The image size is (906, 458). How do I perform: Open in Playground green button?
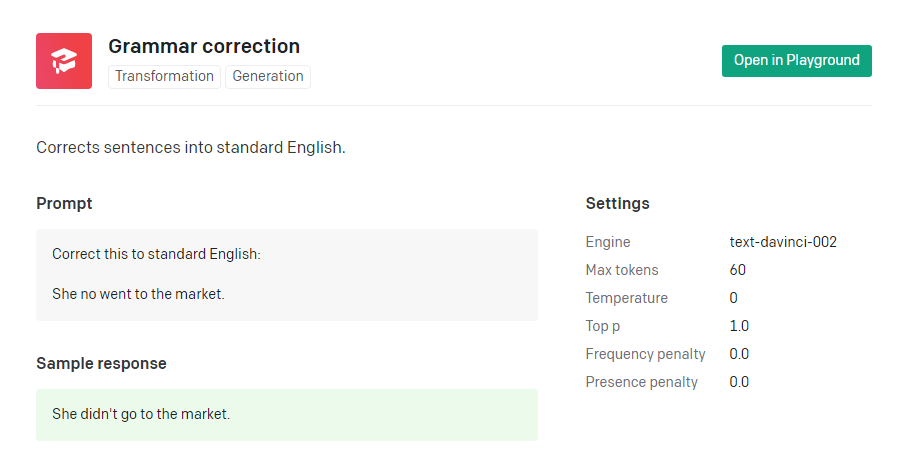point(796,61)
